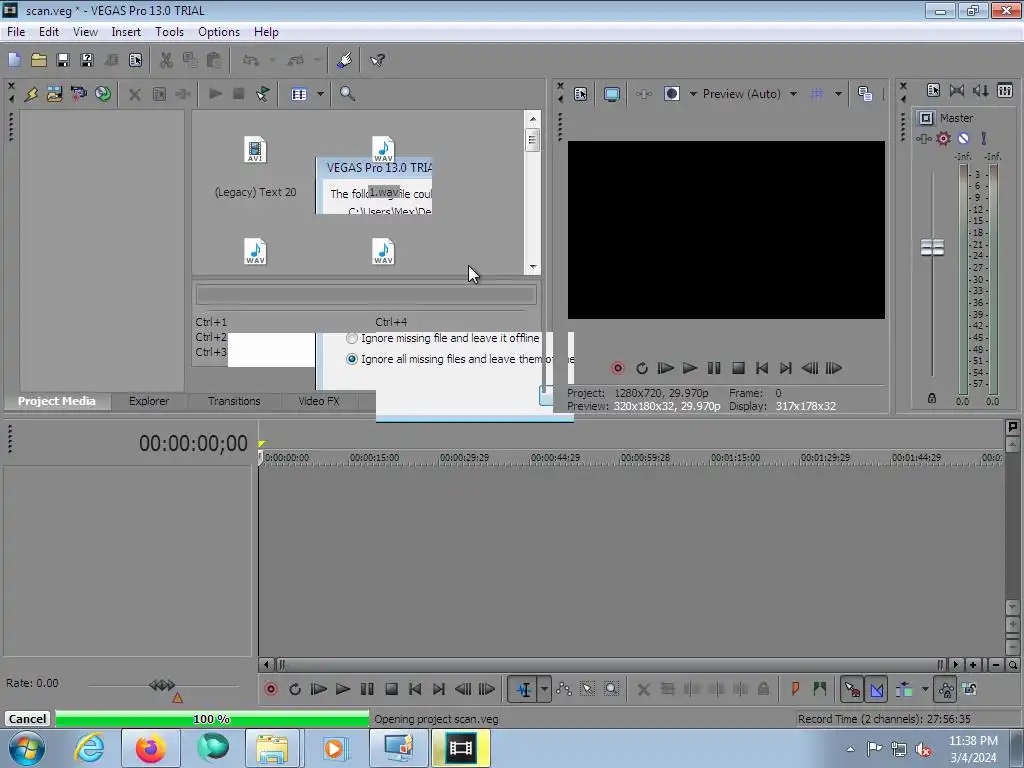Screen dimensions: 1024x768
Task: Switch to the Transitions tab
Action: [234, 401]
